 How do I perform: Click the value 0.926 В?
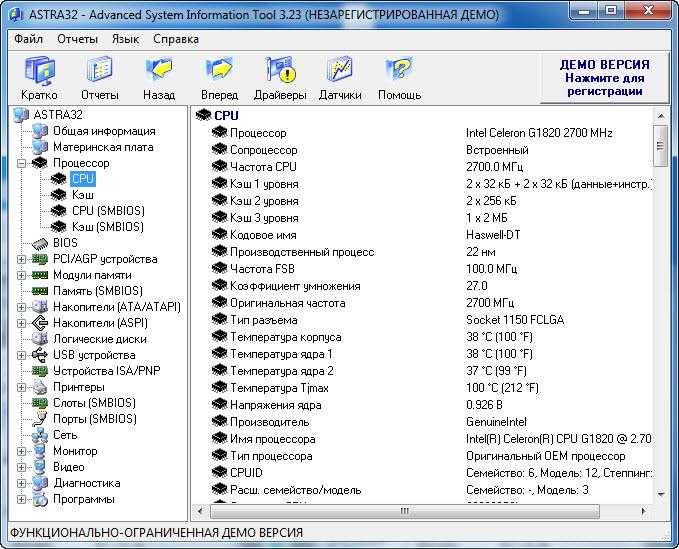coord(484,405)
